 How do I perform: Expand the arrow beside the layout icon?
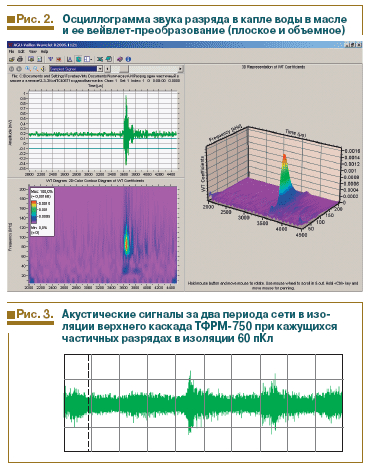91,59
